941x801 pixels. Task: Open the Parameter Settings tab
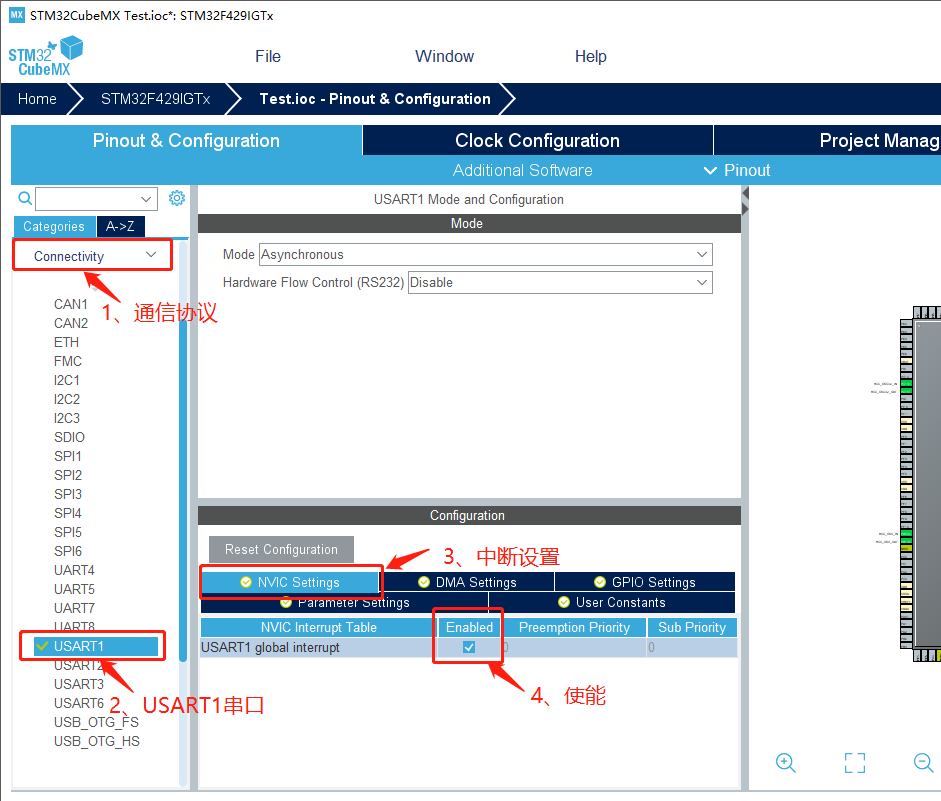(x=344, y=602)
